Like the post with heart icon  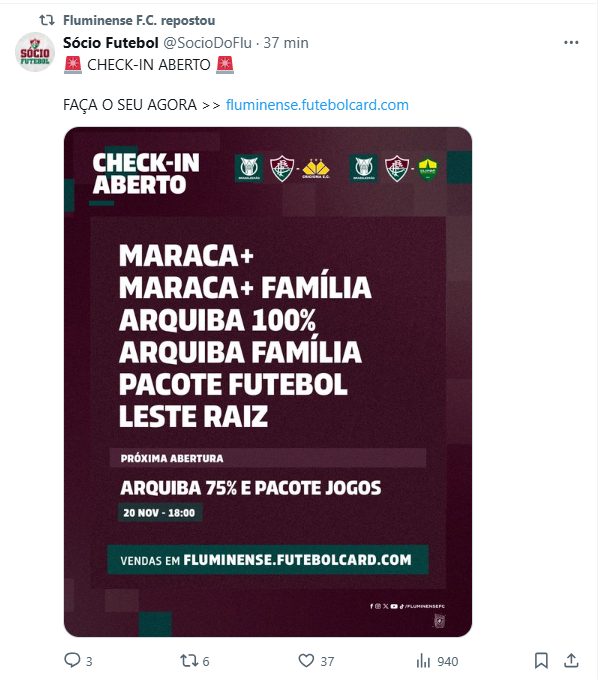(x=306, y=660)
